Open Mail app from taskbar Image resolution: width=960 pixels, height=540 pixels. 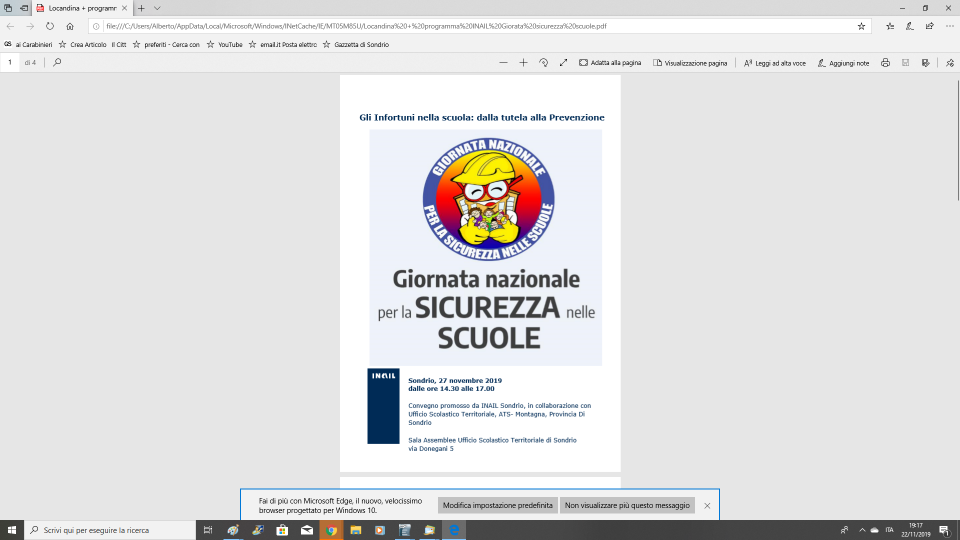coord(307,530)
